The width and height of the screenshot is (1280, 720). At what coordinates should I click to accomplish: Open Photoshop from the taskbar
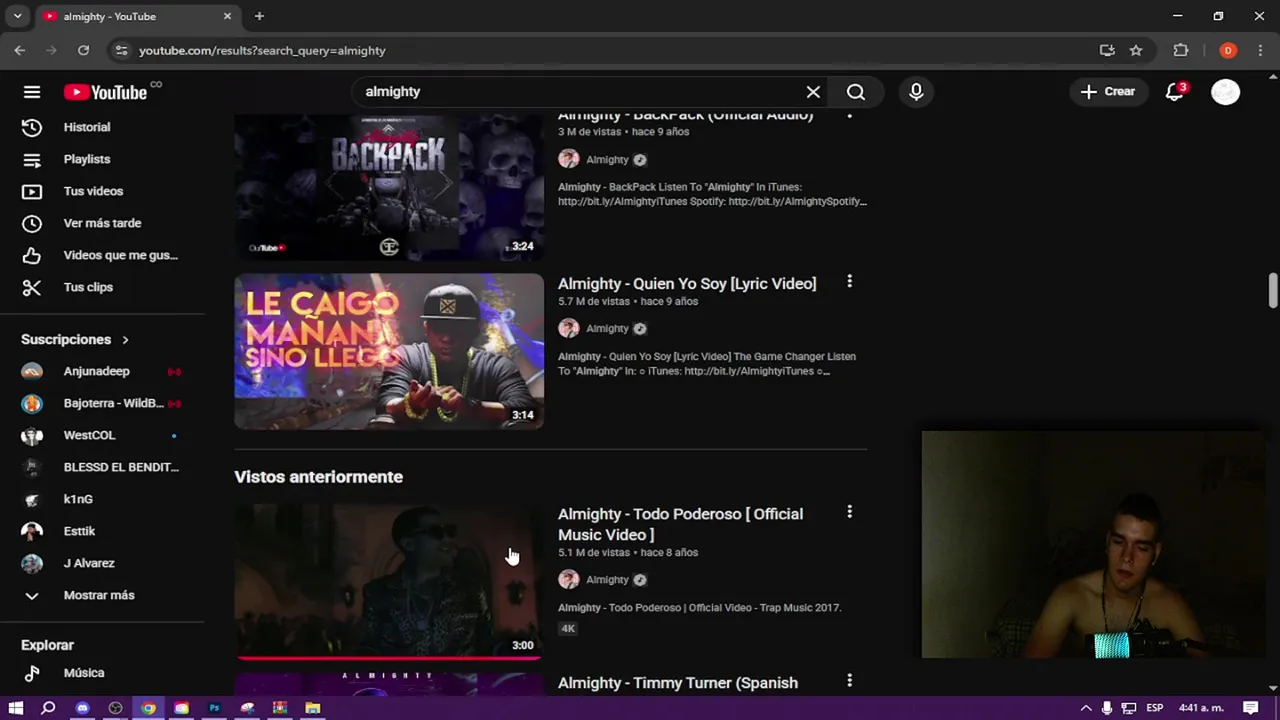(x=214, y=708)
